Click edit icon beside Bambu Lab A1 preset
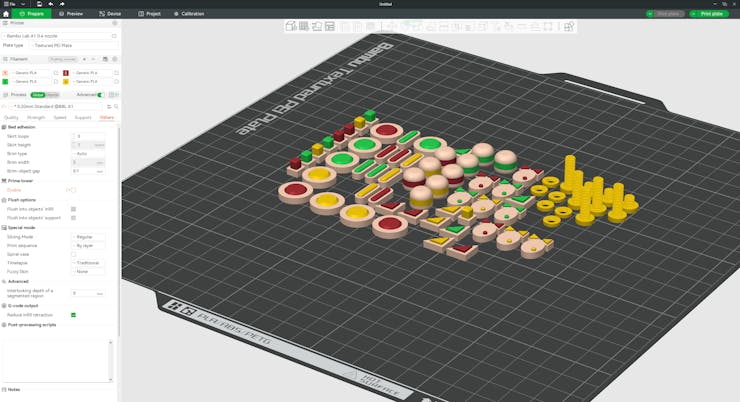This screenshot has height=402, width=740. point(114,36)
